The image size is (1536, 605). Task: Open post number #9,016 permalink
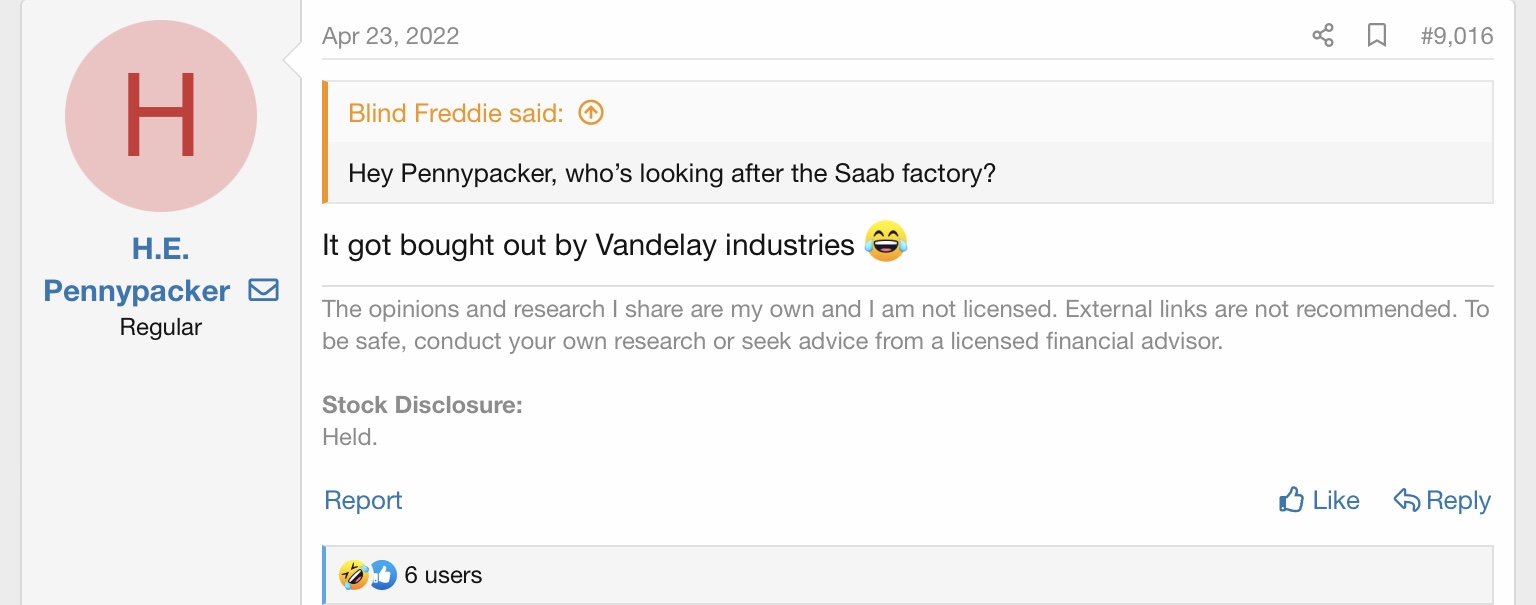(1456, 36)
